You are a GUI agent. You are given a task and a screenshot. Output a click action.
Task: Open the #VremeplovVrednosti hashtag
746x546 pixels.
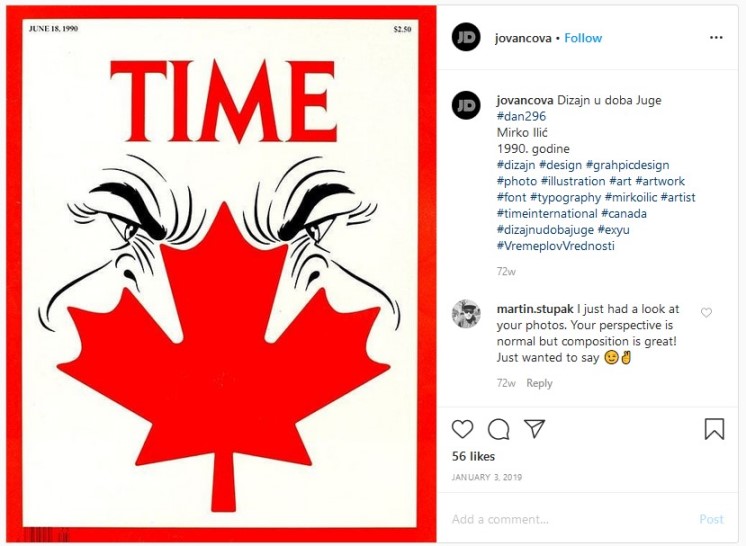[555, 246]
